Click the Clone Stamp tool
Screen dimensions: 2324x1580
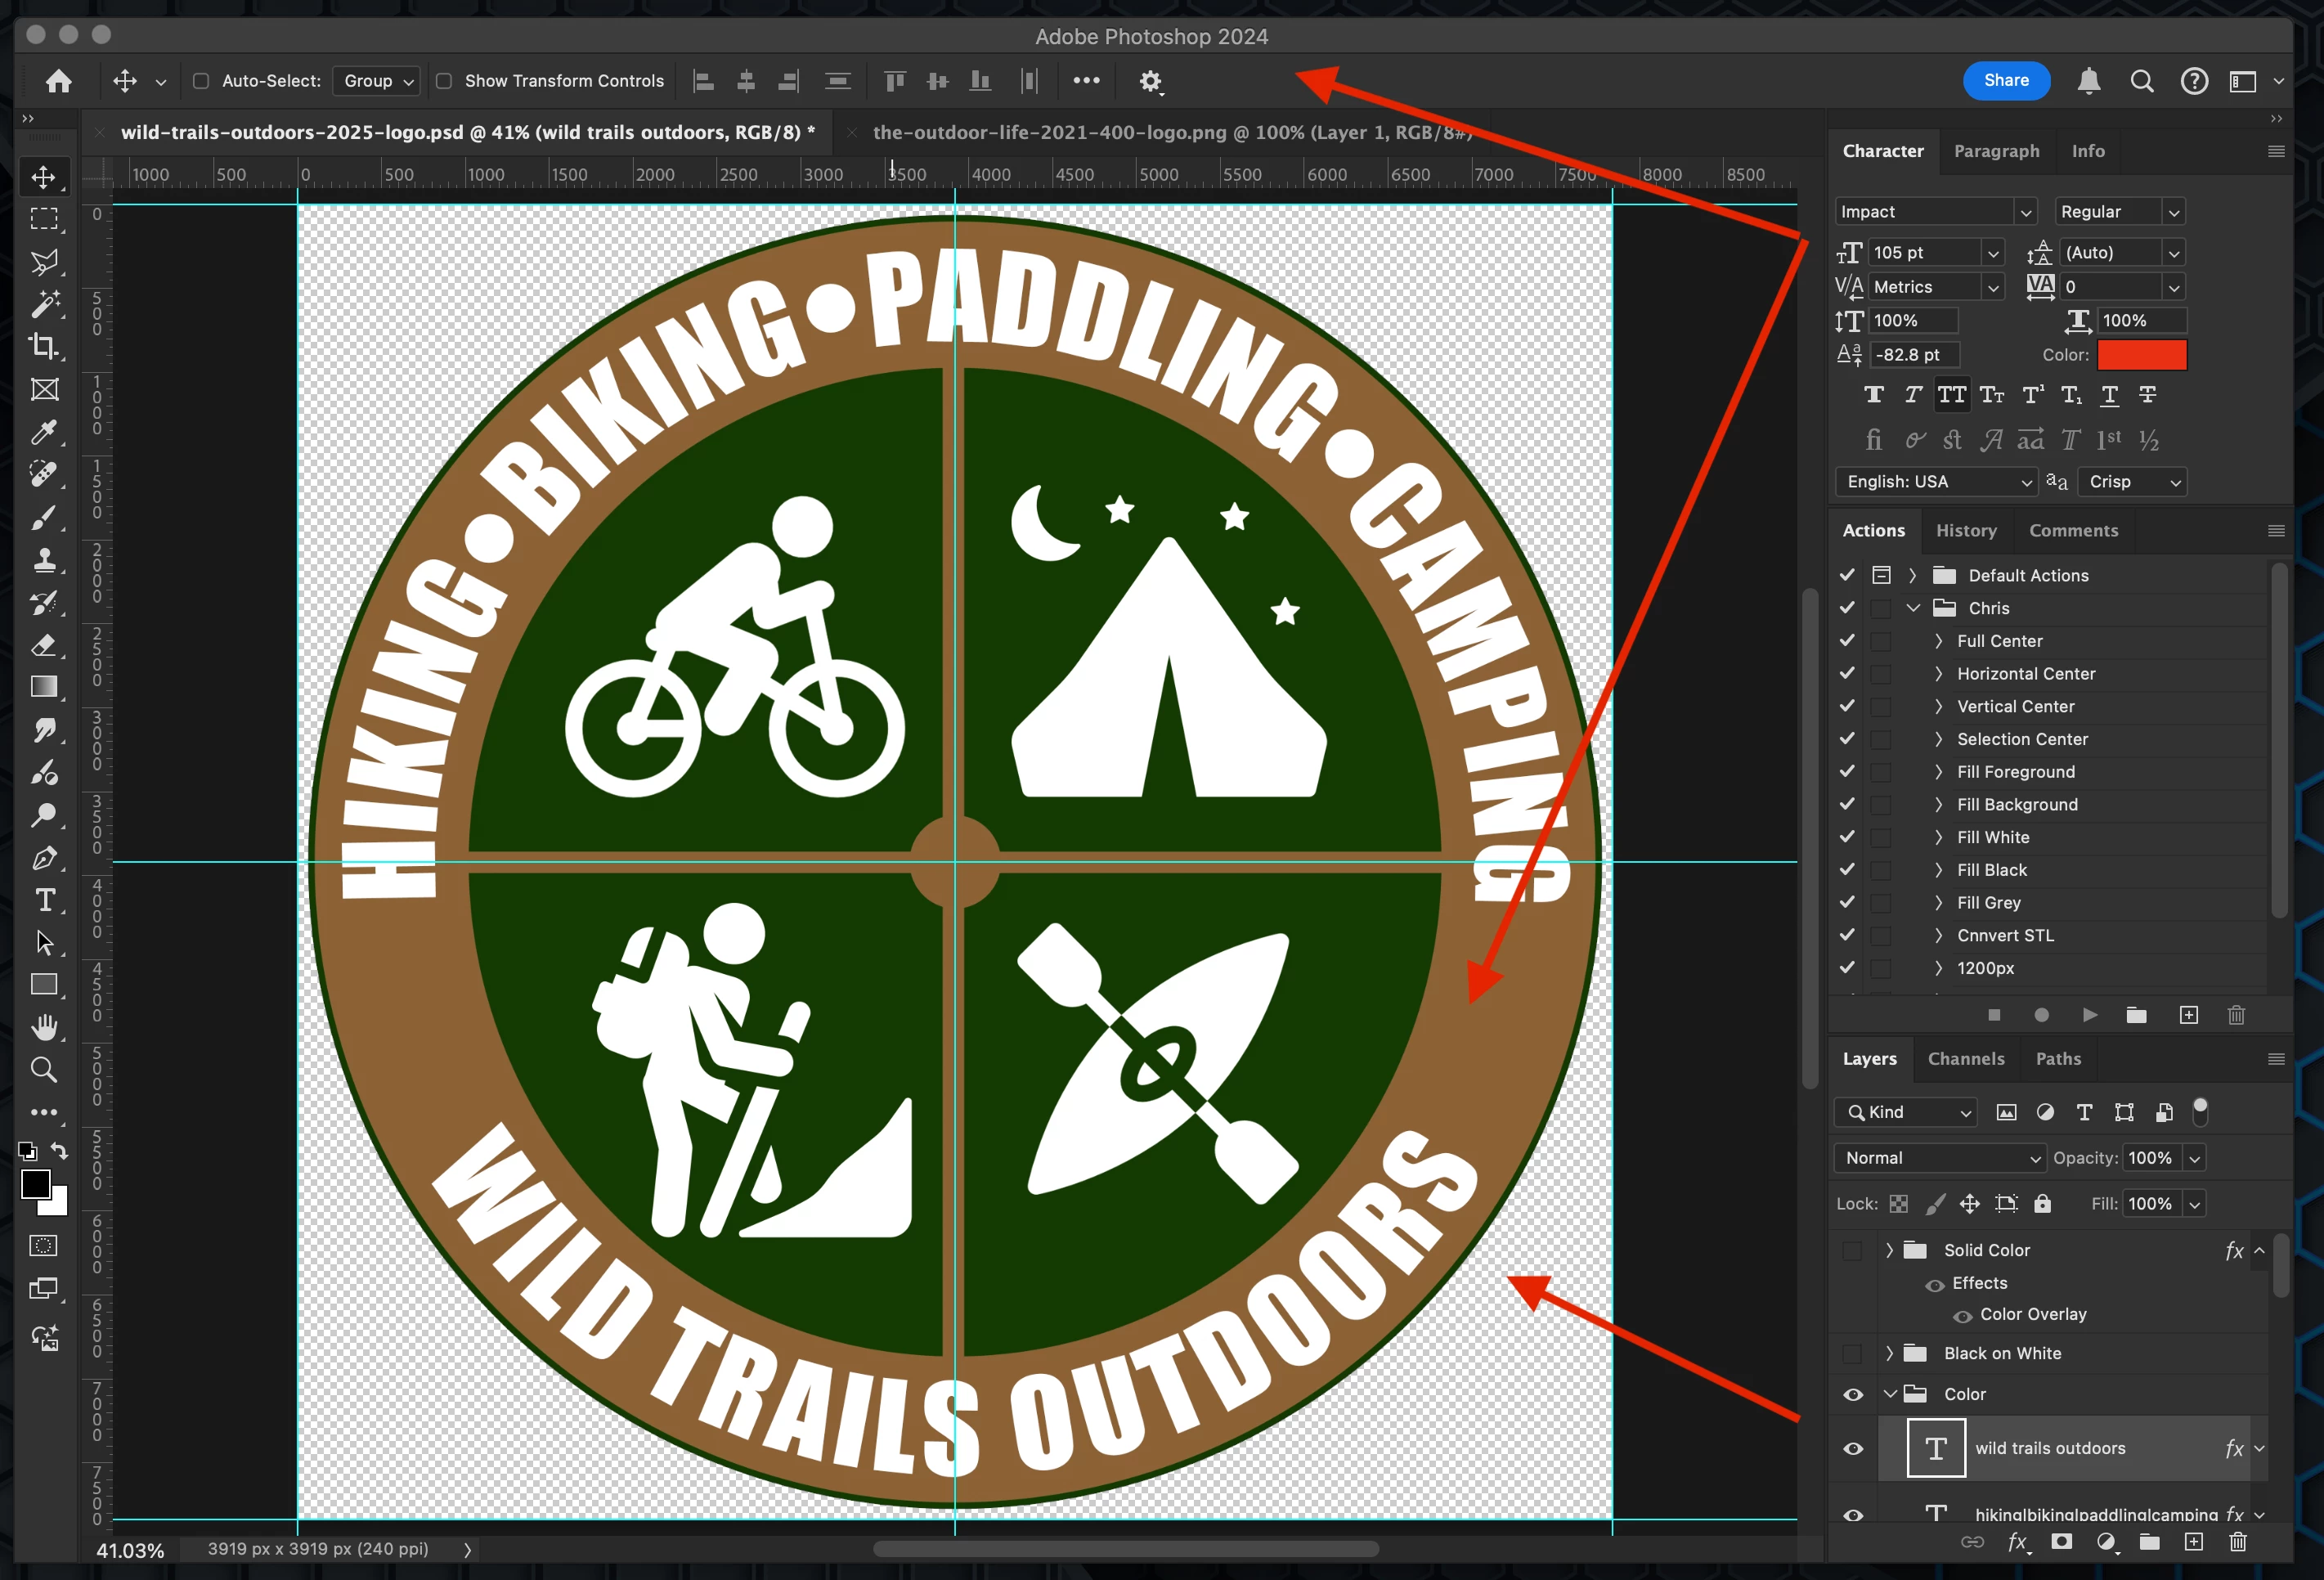(x=43, y=560)
